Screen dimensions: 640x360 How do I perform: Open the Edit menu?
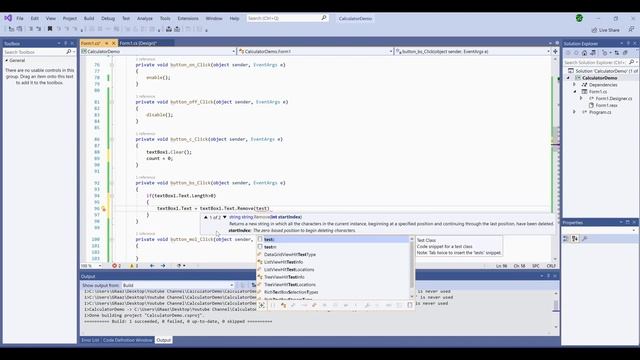[35, 18]
